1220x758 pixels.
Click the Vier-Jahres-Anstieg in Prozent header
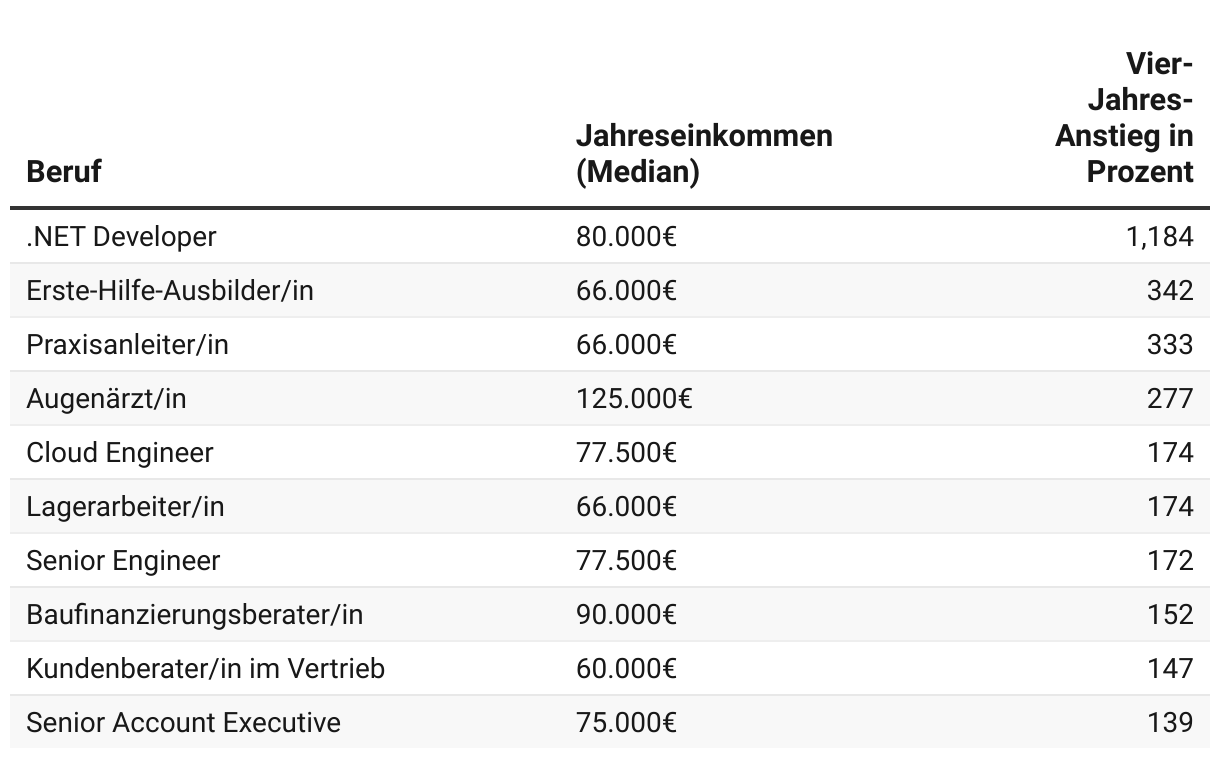1125,118
